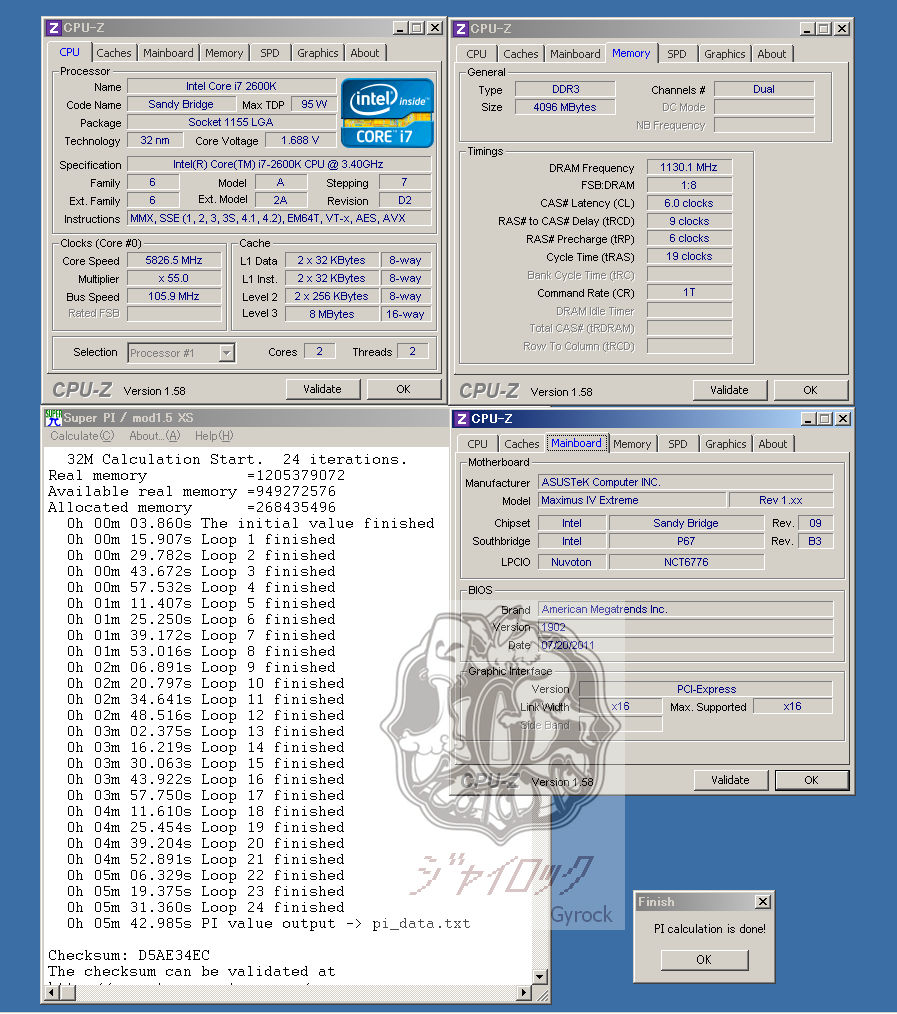Click Validate in the CPU tab window
The image size is (897, 1014).
click(x=322, y=389)
